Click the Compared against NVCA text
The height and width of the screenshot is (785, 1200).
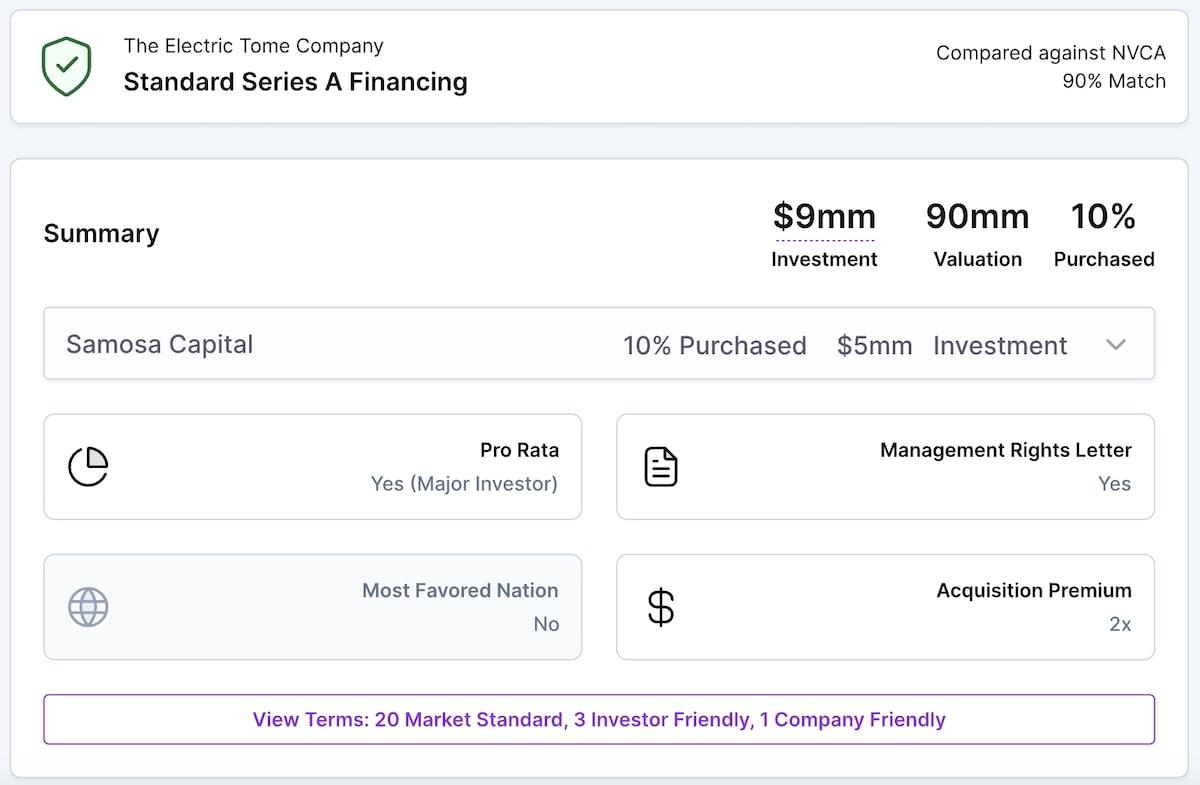click(1050, 53)
